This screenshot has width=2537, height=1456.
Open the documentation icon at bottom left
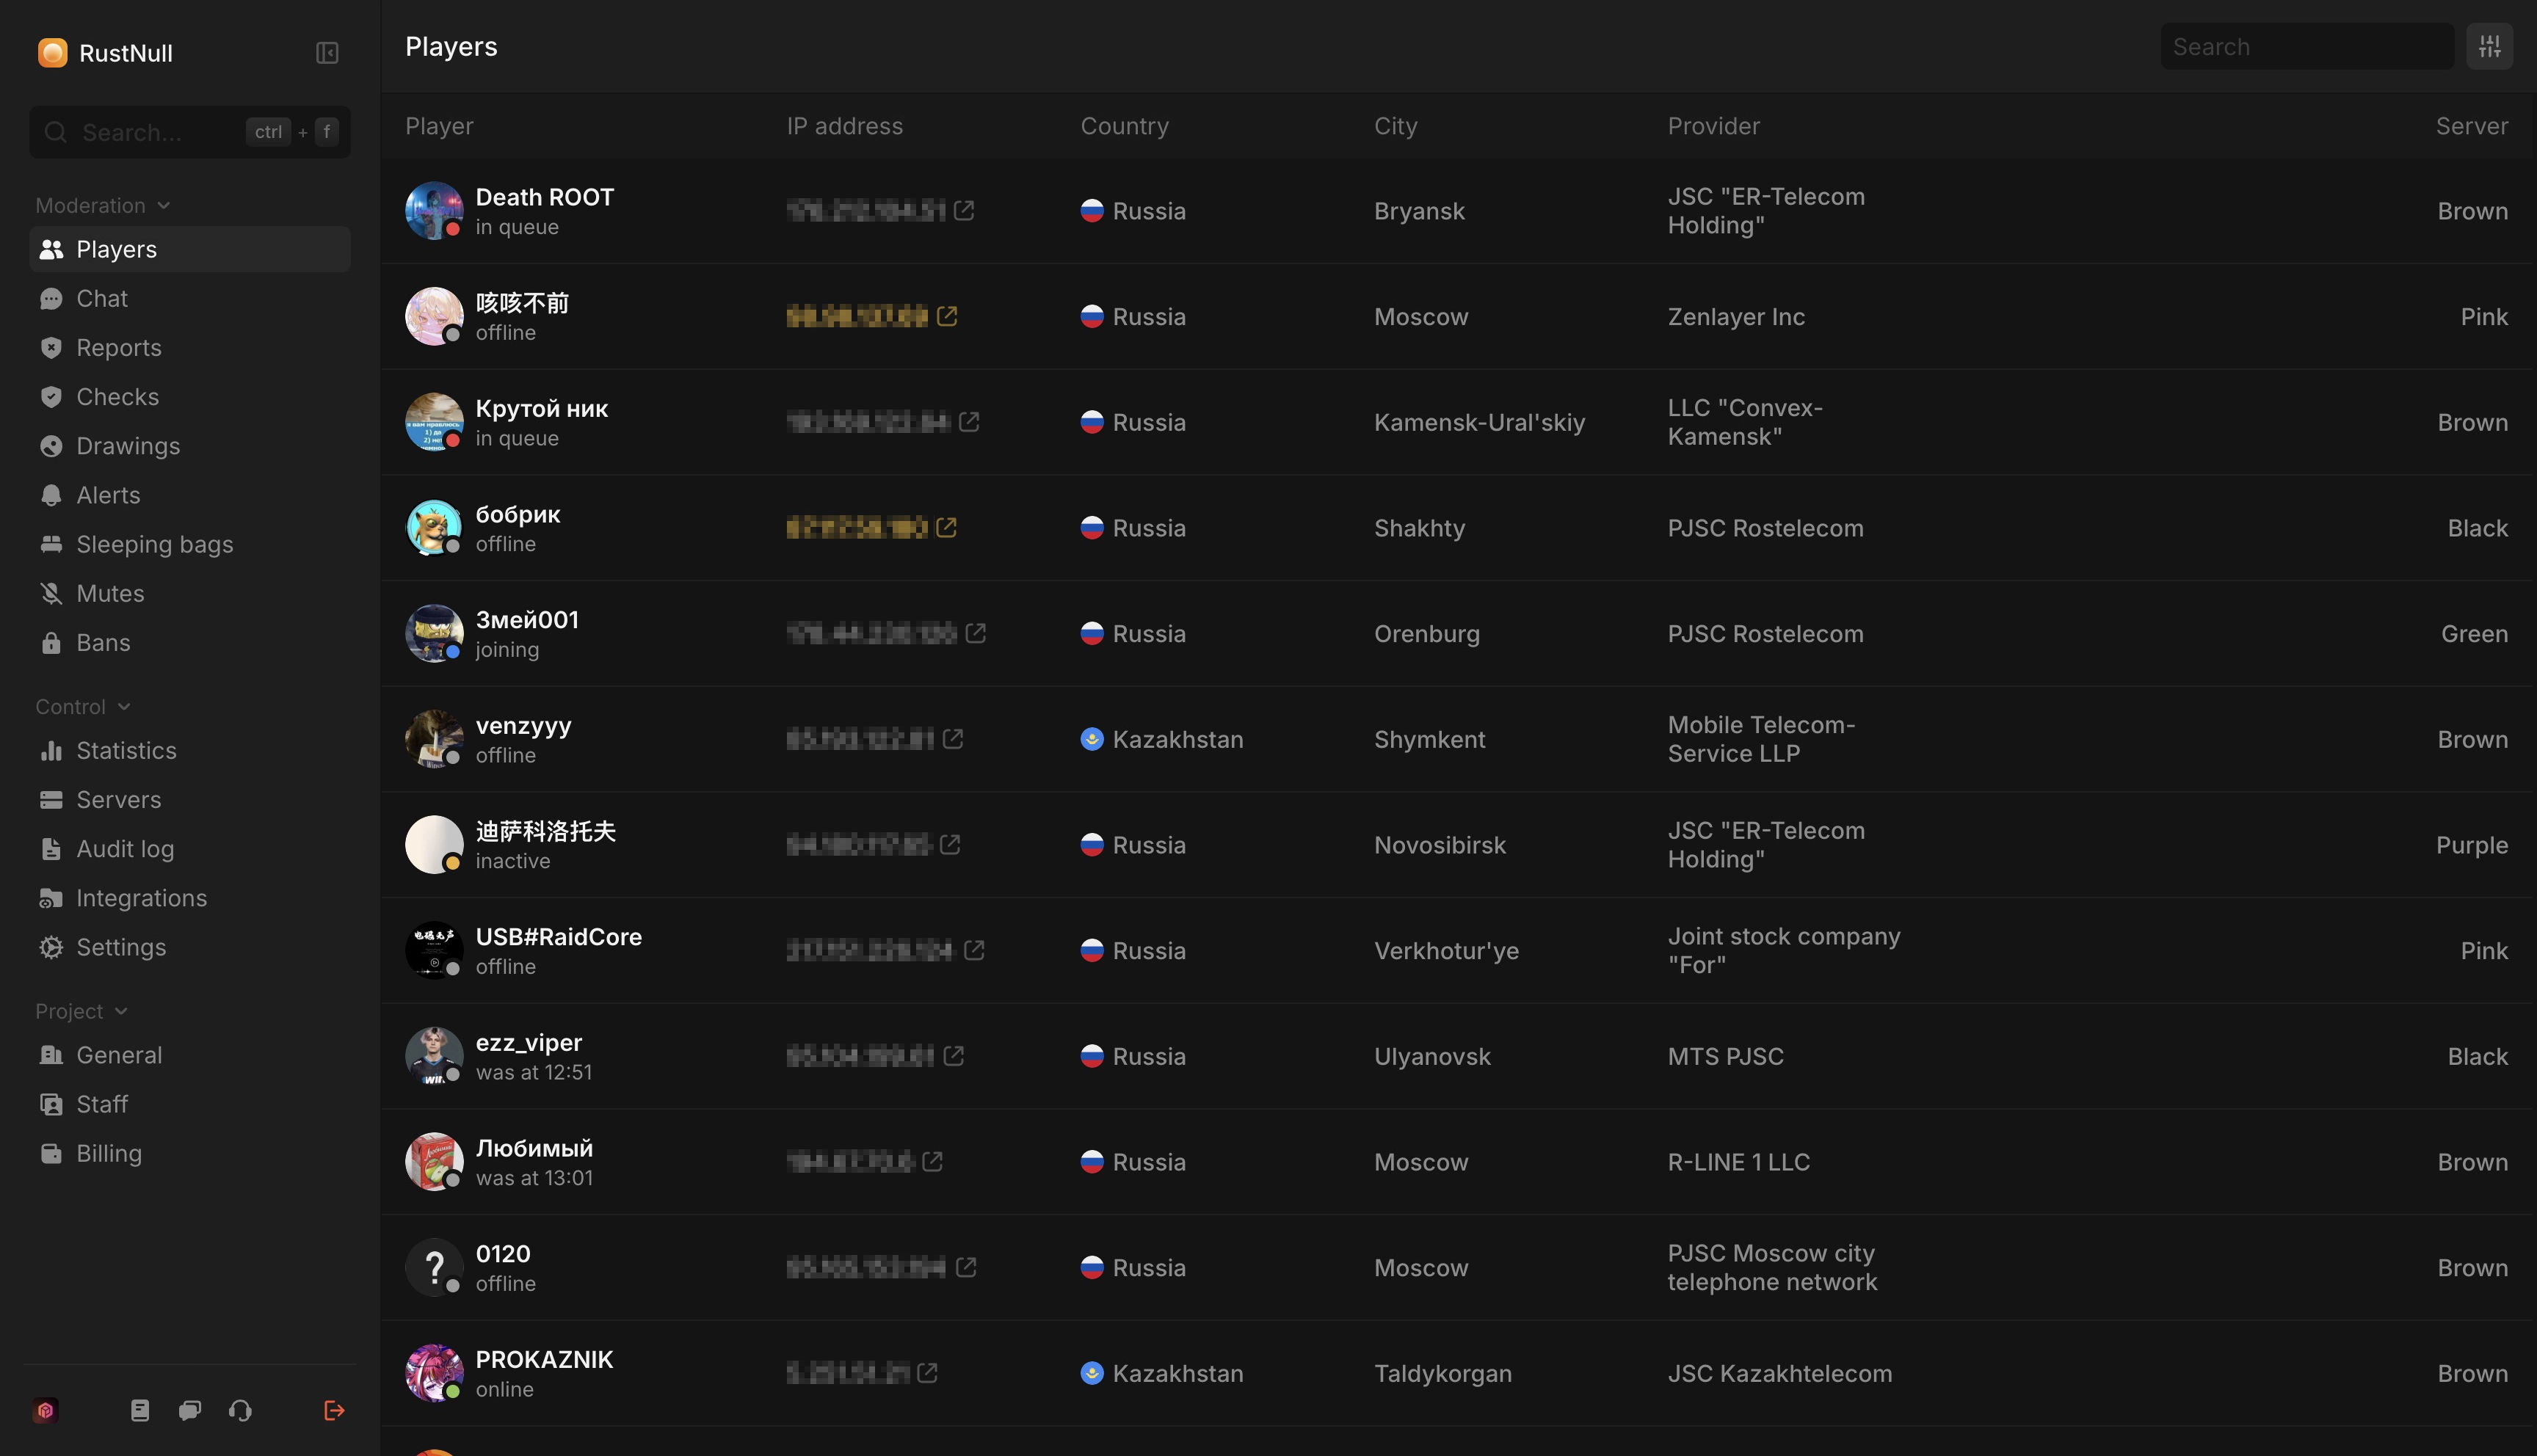[x=140, y=1410]
